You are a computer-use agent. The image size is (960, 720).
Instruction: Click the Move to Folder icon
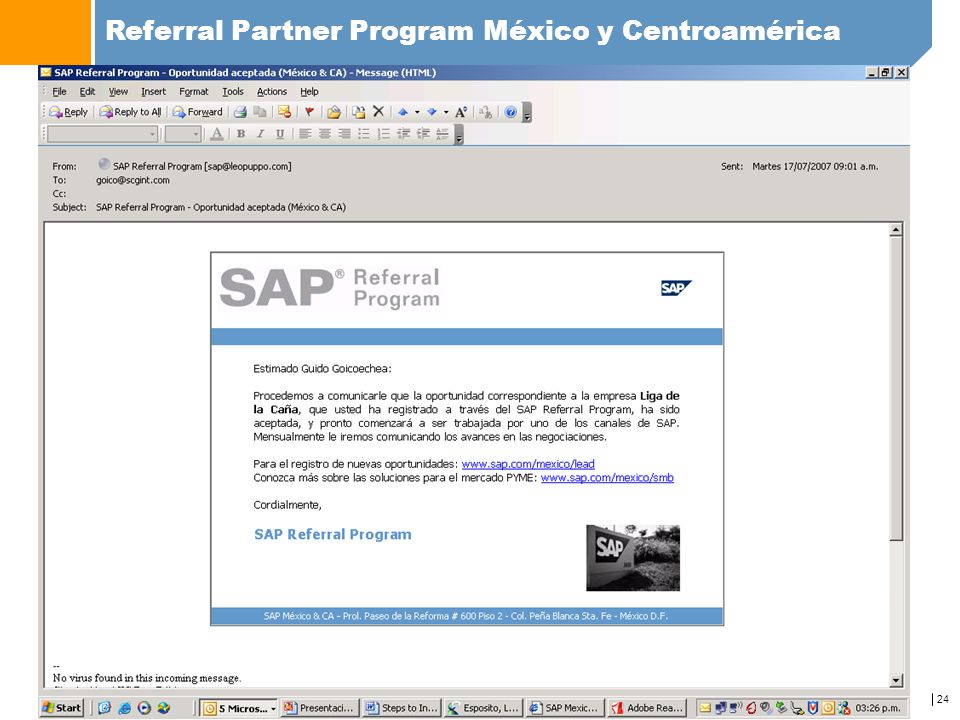[x=334, y=112]
